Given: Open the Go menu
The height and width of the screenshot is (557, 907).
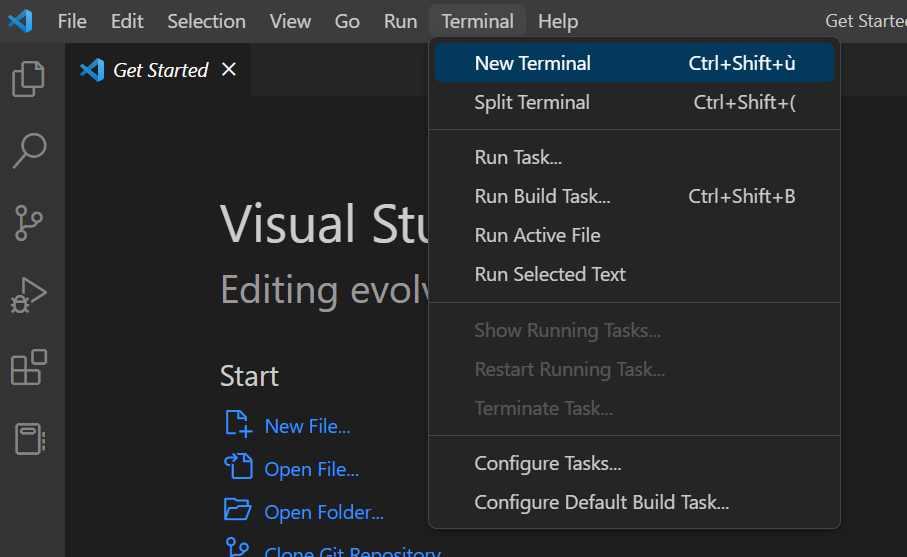Looking at the screenshot, I should 347,21.
